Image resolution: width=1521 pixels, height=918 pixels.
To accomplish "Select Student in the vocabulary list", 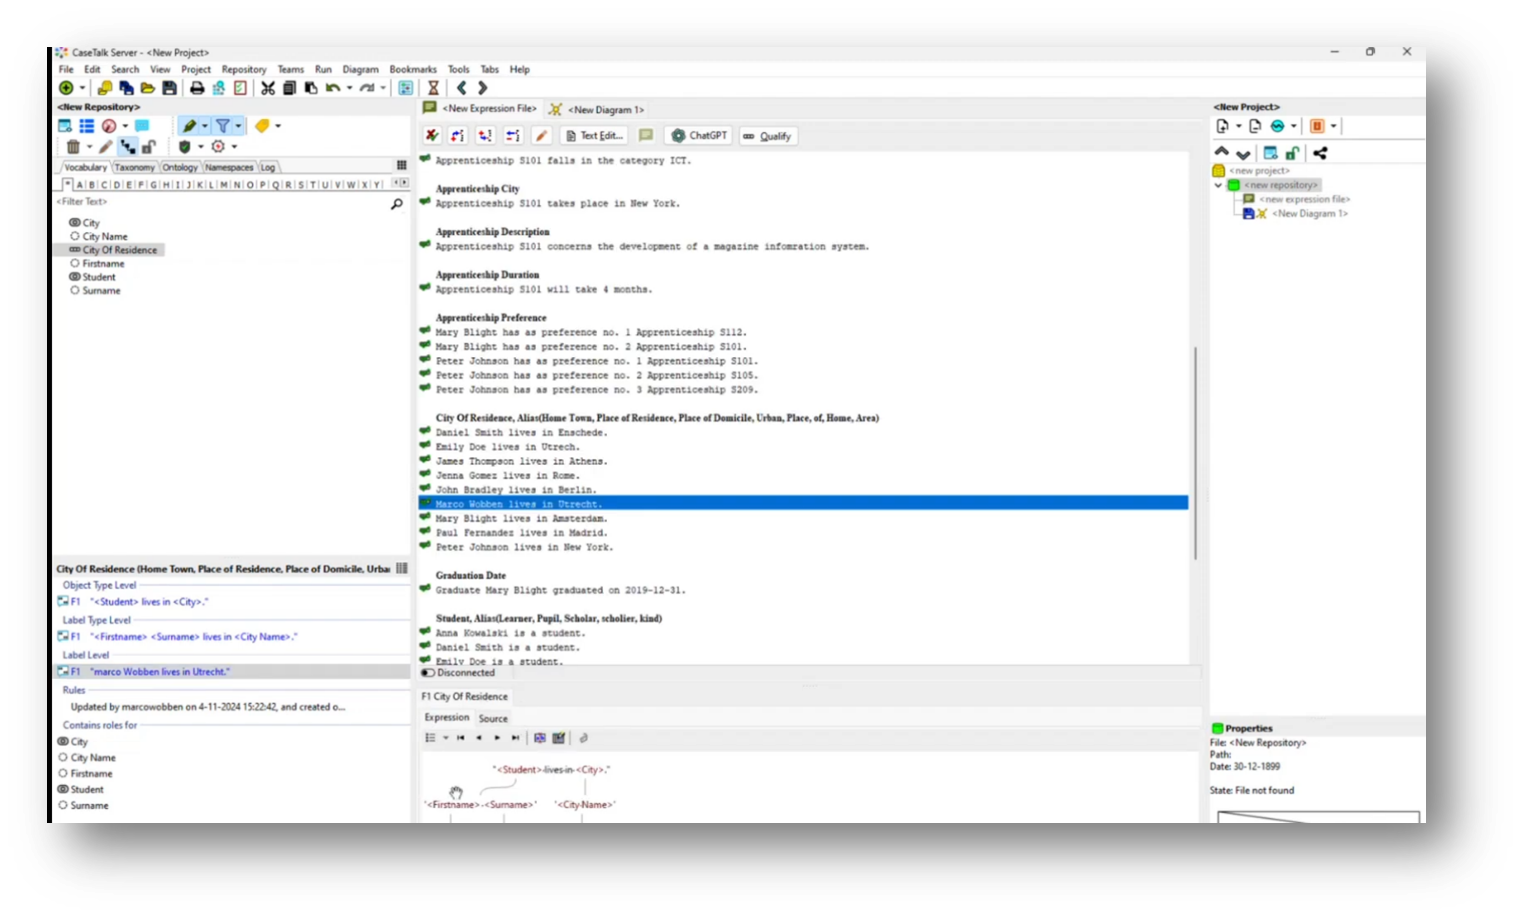I will click(x=99, y=277).
